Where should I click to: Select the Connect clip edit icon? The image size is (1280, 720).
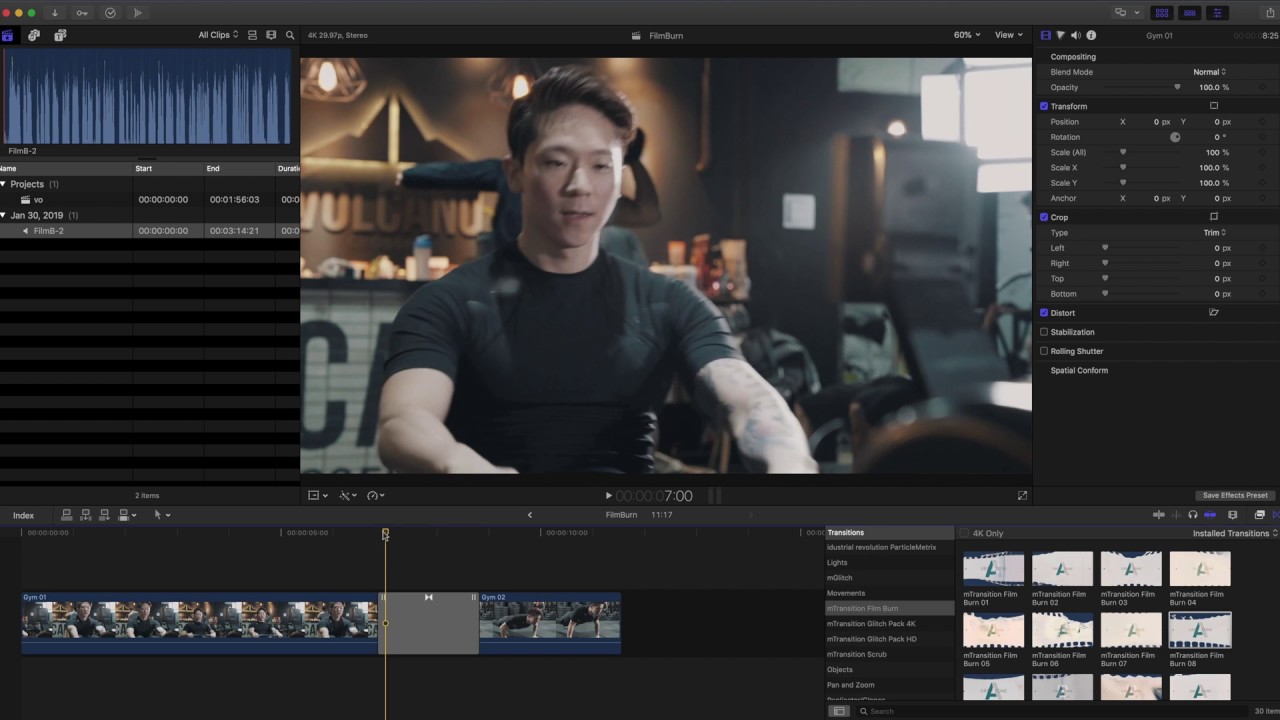click(x=67, y=514)
